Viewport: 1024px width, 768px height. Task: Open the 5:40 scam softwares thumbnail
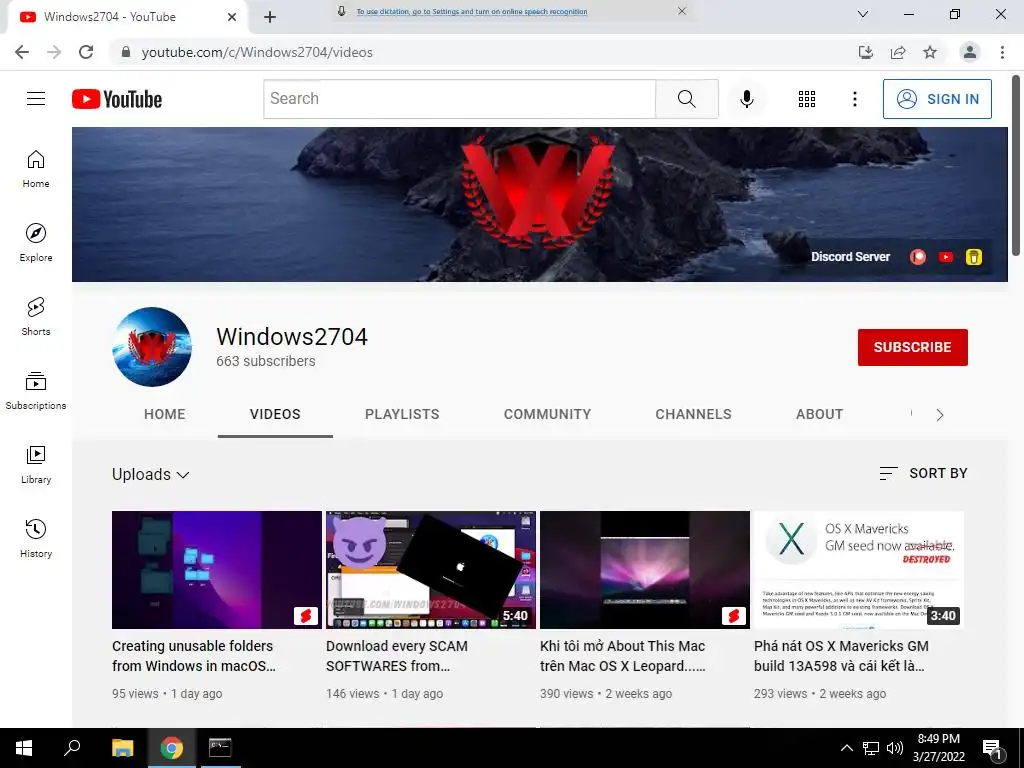(x=430, y=569)
